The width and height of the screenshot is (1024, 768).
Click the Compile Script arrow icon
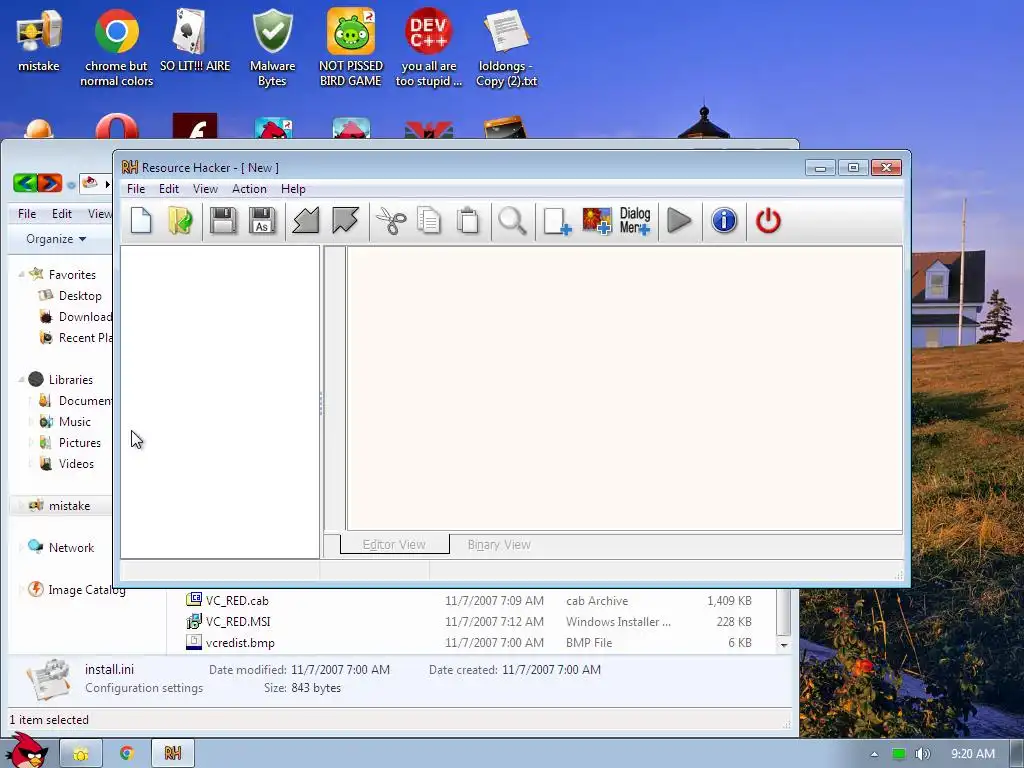tap(306, 221)
